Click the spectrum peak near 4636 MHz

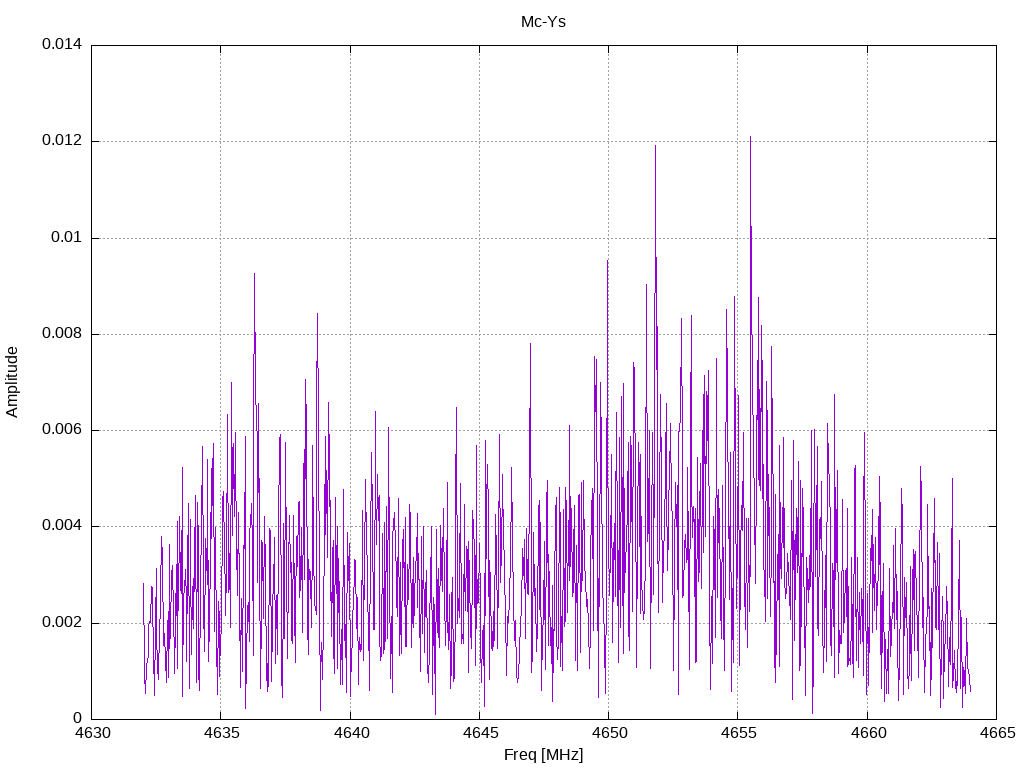(254, 276)
